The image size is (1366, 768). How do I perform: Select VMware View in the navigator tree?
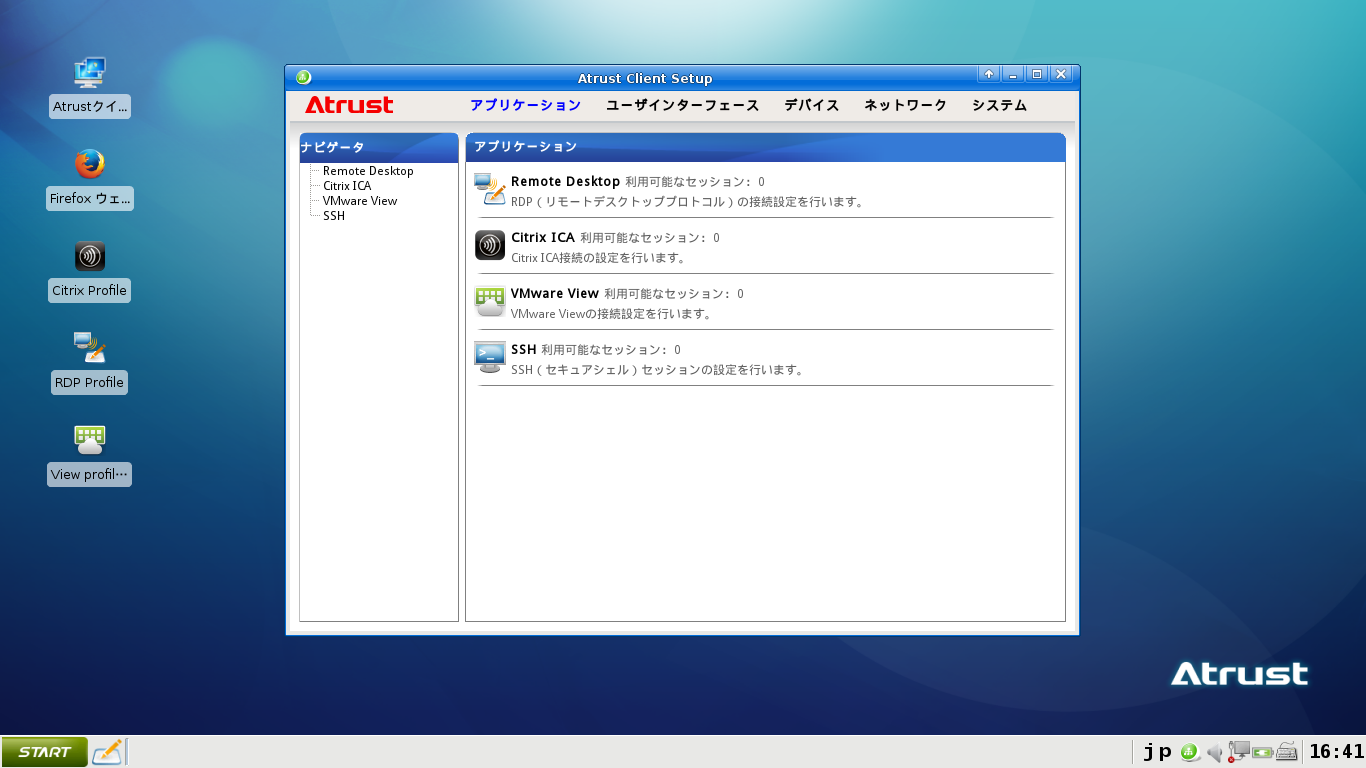click(x=360, y=201)
